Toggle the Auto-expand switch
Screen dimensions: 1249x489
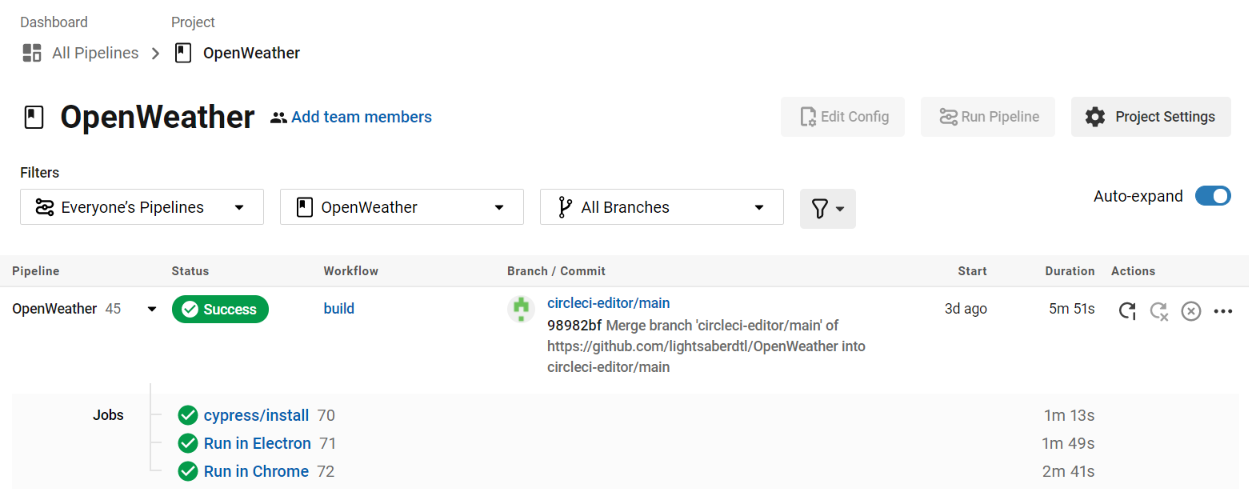(1213, 196)
